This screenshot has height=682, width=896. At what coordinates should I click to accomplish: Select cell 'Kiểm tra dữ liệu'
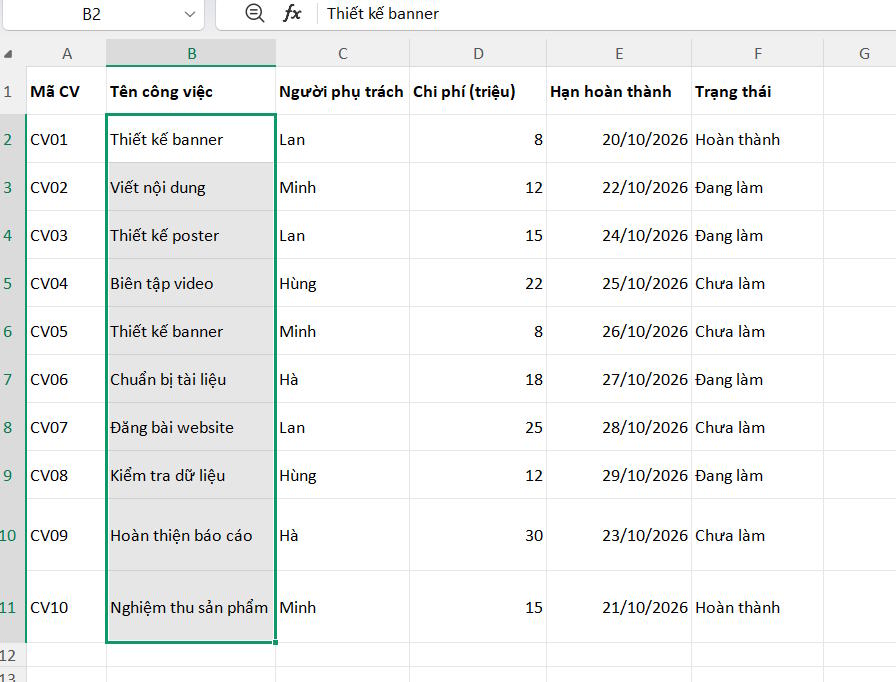coord(191,475)
